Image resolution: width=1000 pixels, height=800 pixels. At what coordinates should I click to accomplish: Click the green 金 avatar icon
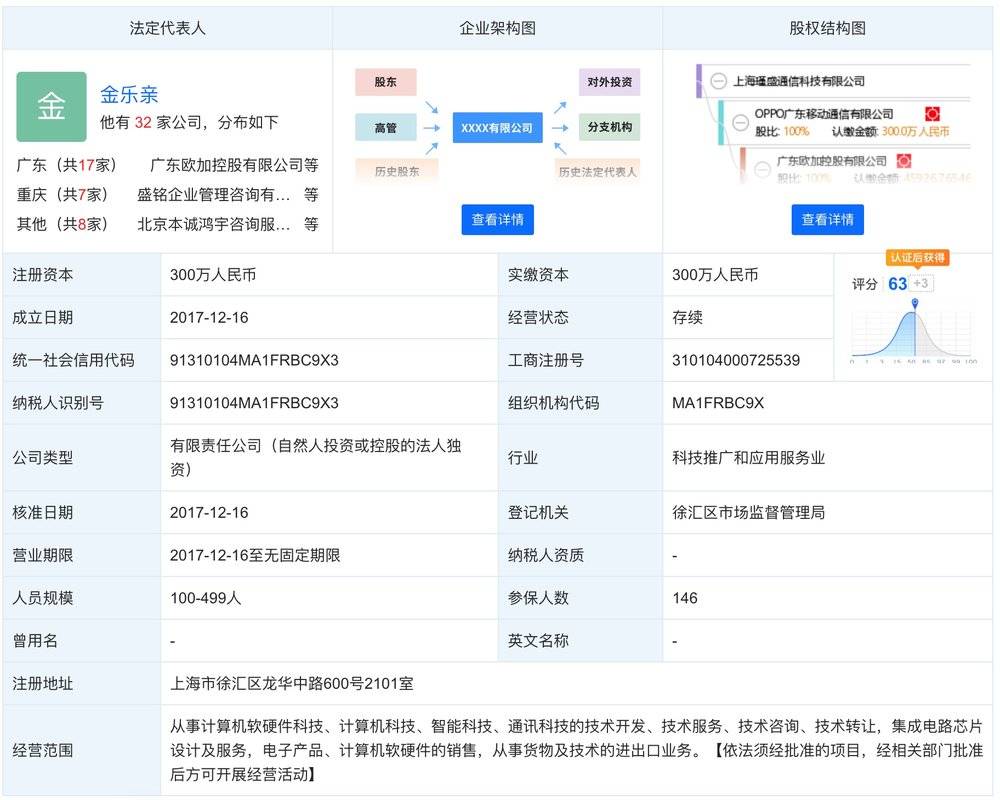(x=51, y=107)
